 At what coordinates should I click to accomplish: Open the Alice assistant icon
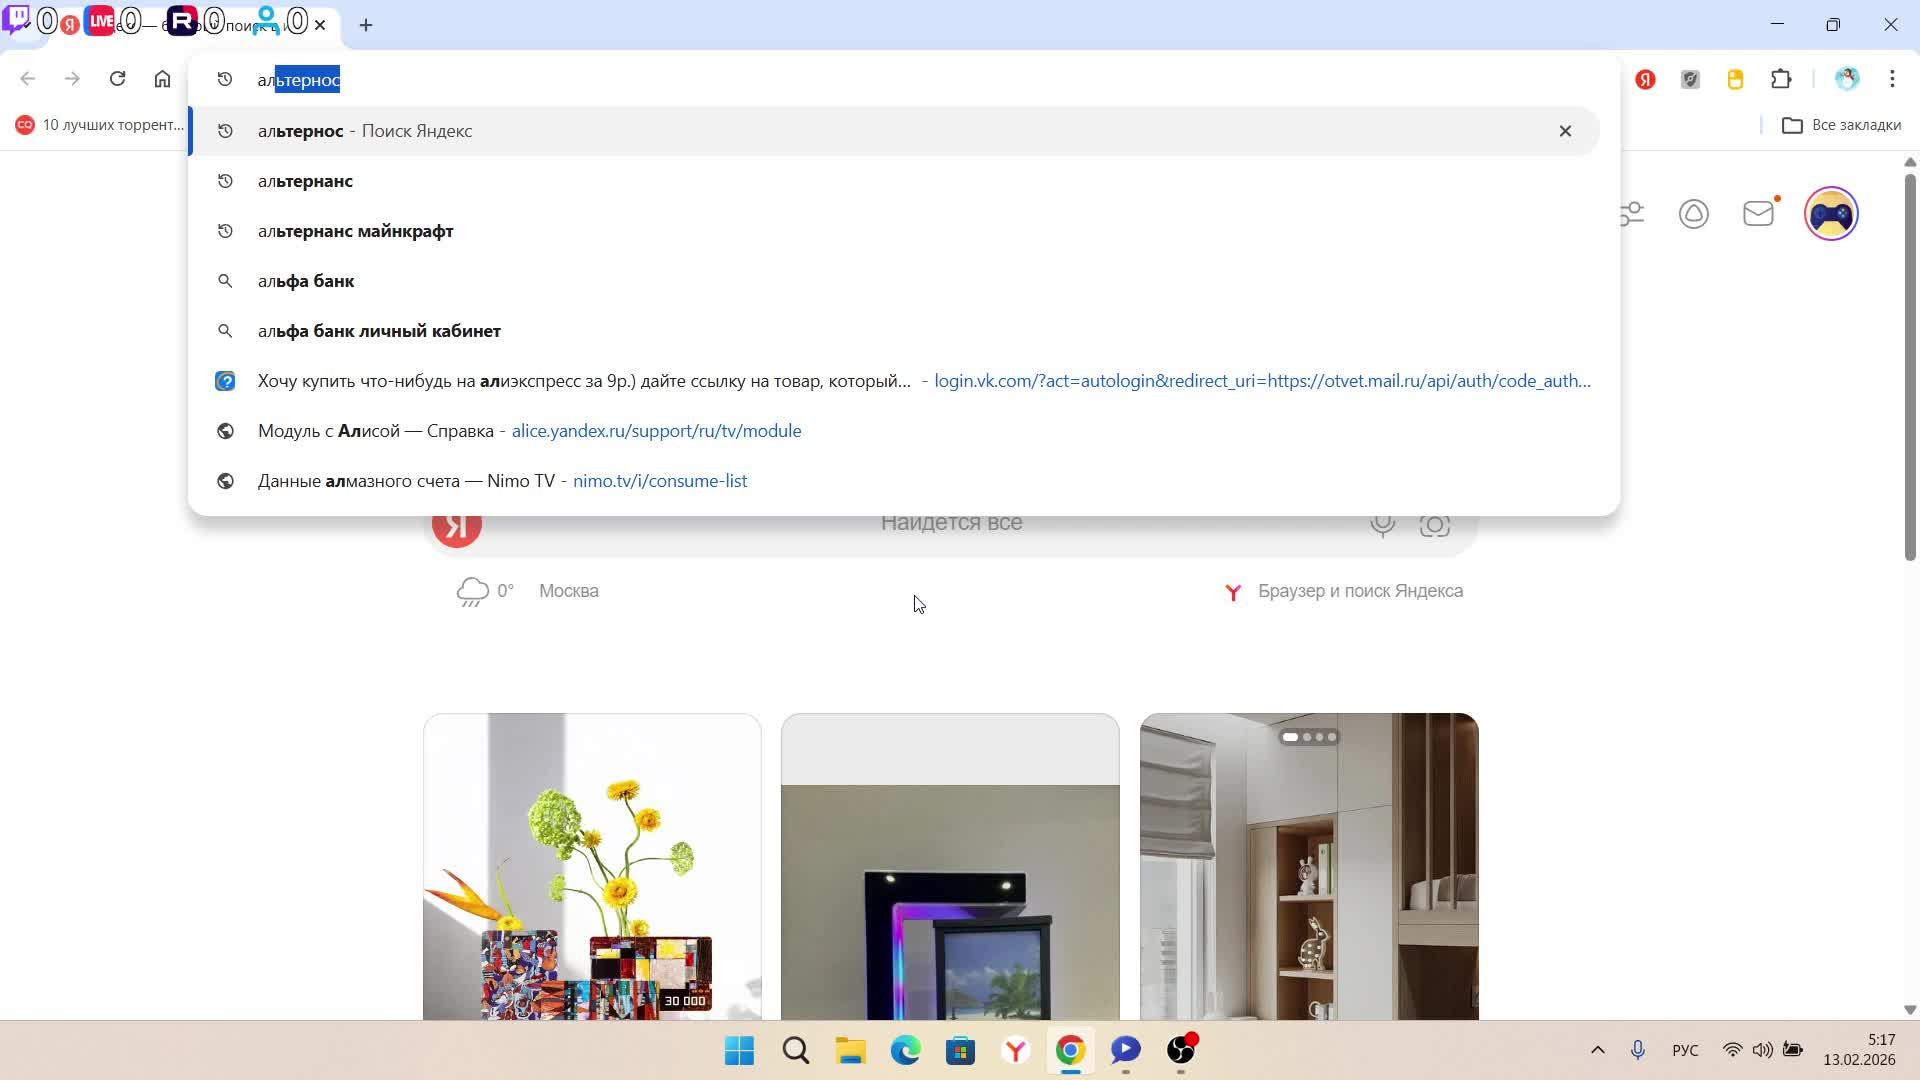[x=1693, y=213]
